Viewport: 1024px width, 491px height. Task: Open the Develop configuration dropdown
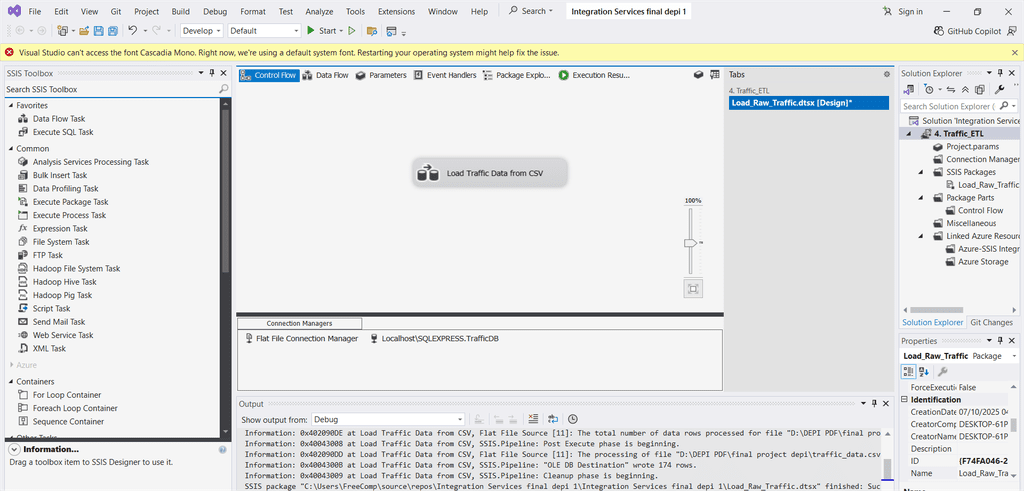[x=202, y=31]
